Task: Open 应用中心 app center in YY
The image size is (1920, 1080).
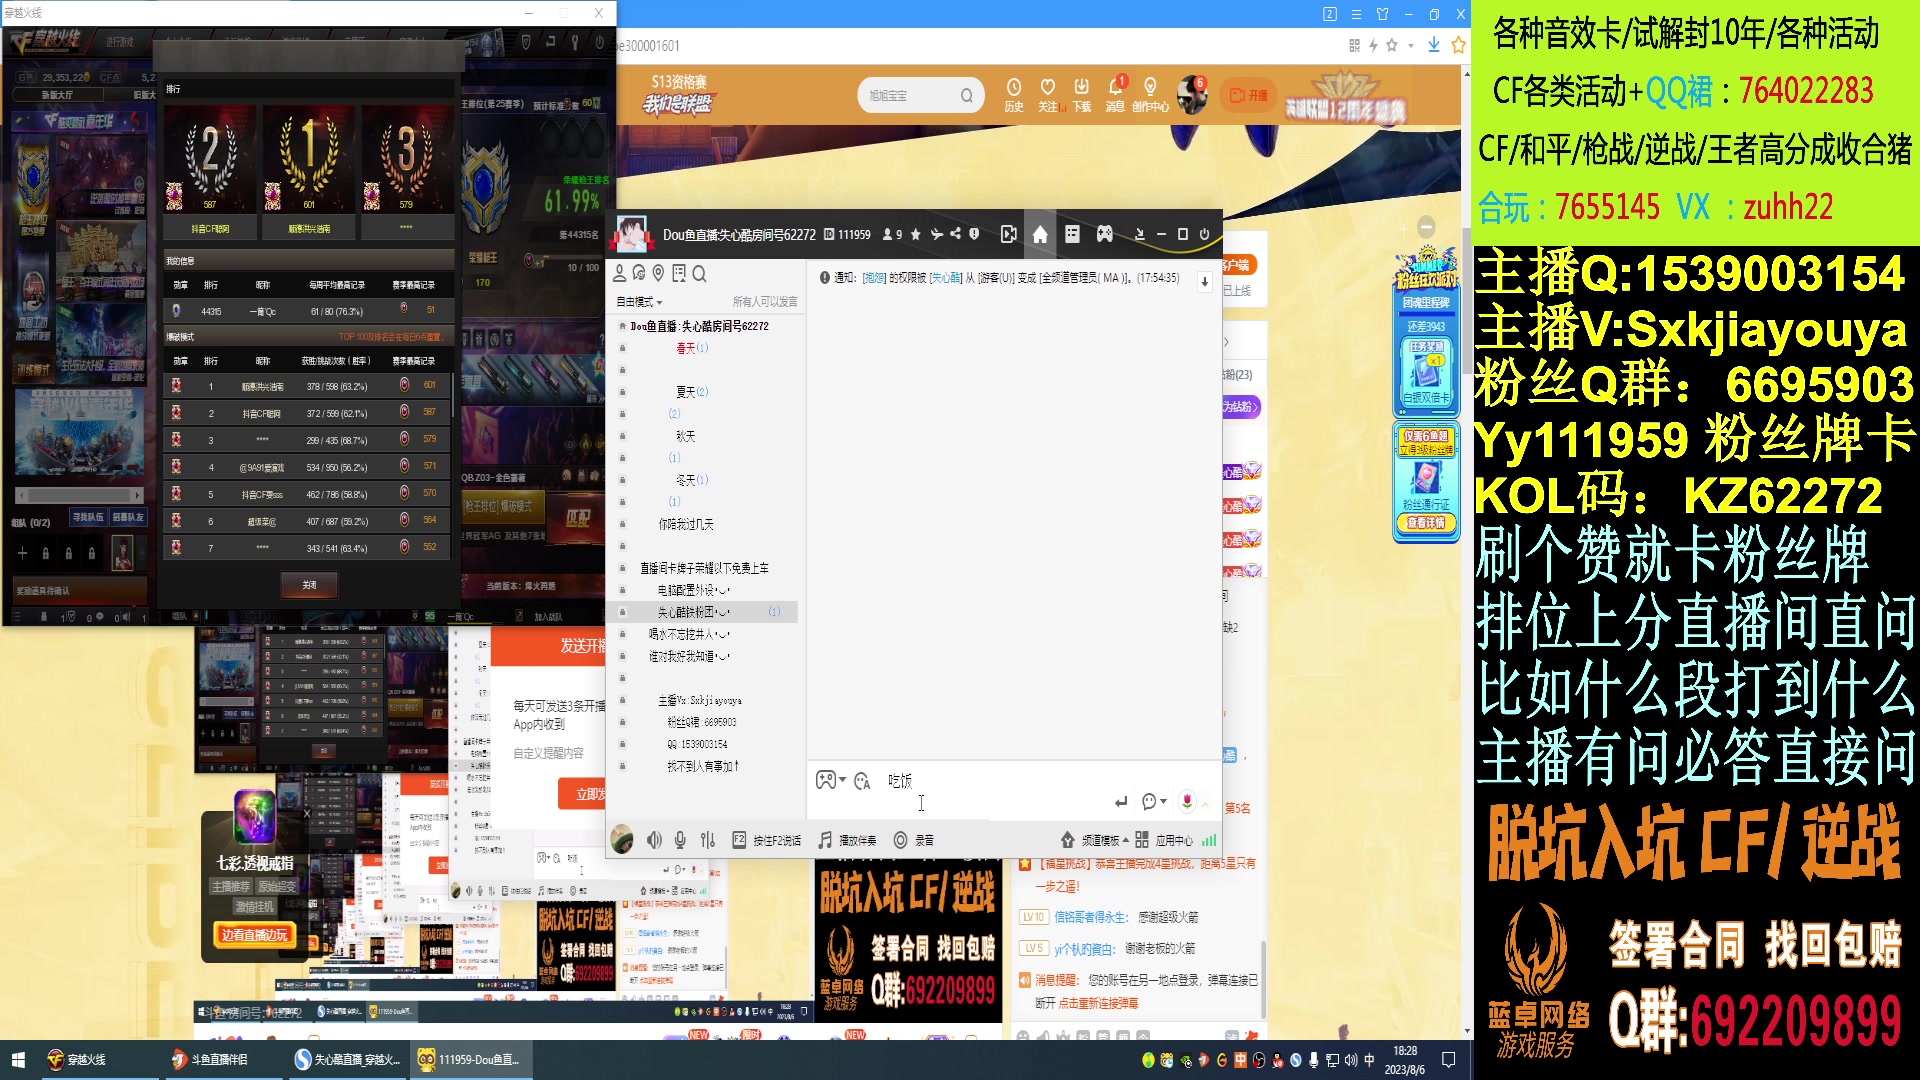Action: coord(1164,840)
